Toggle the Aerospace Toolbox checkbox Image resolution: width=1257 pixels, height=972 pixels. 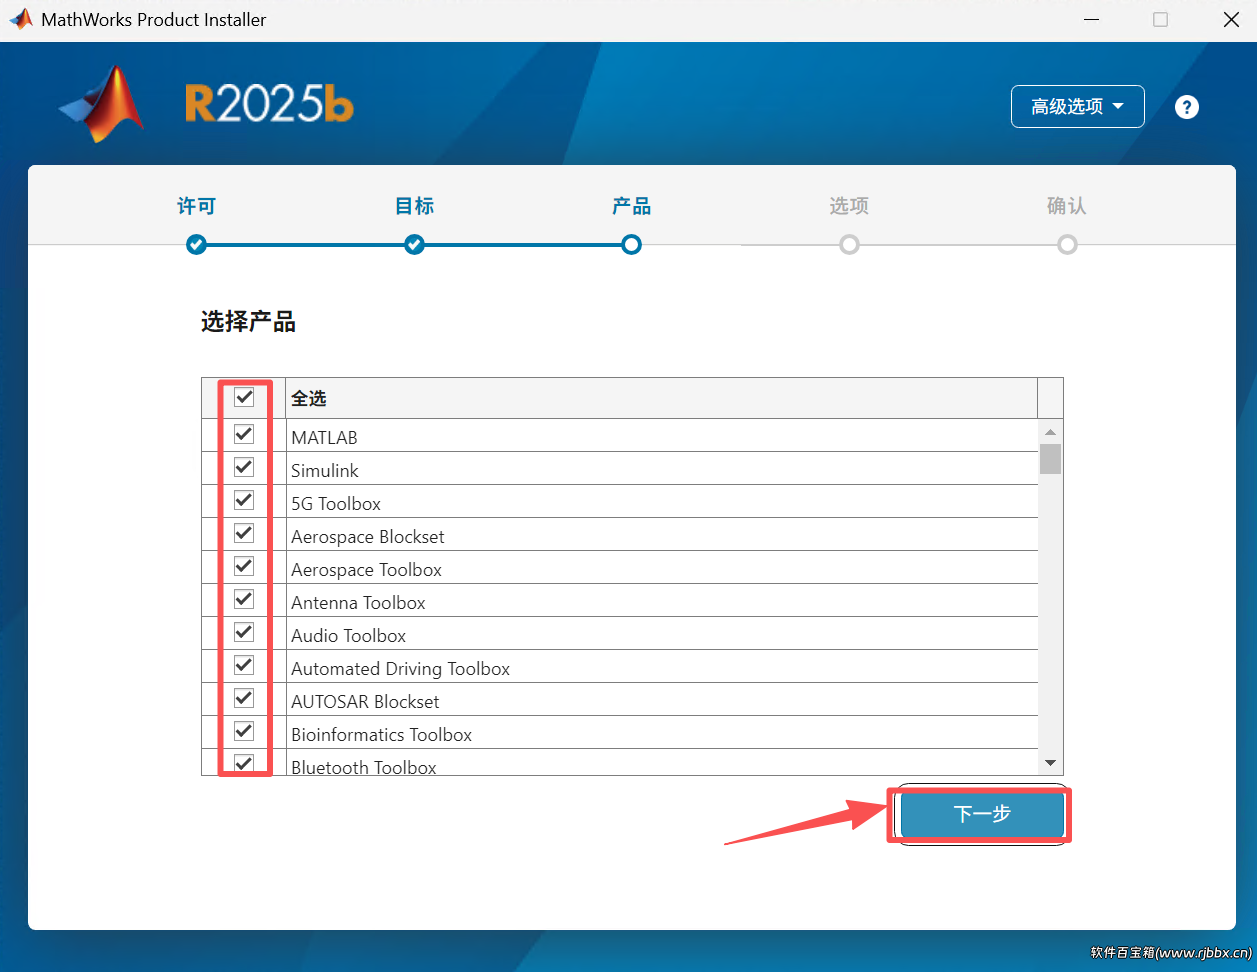(244, 566)
